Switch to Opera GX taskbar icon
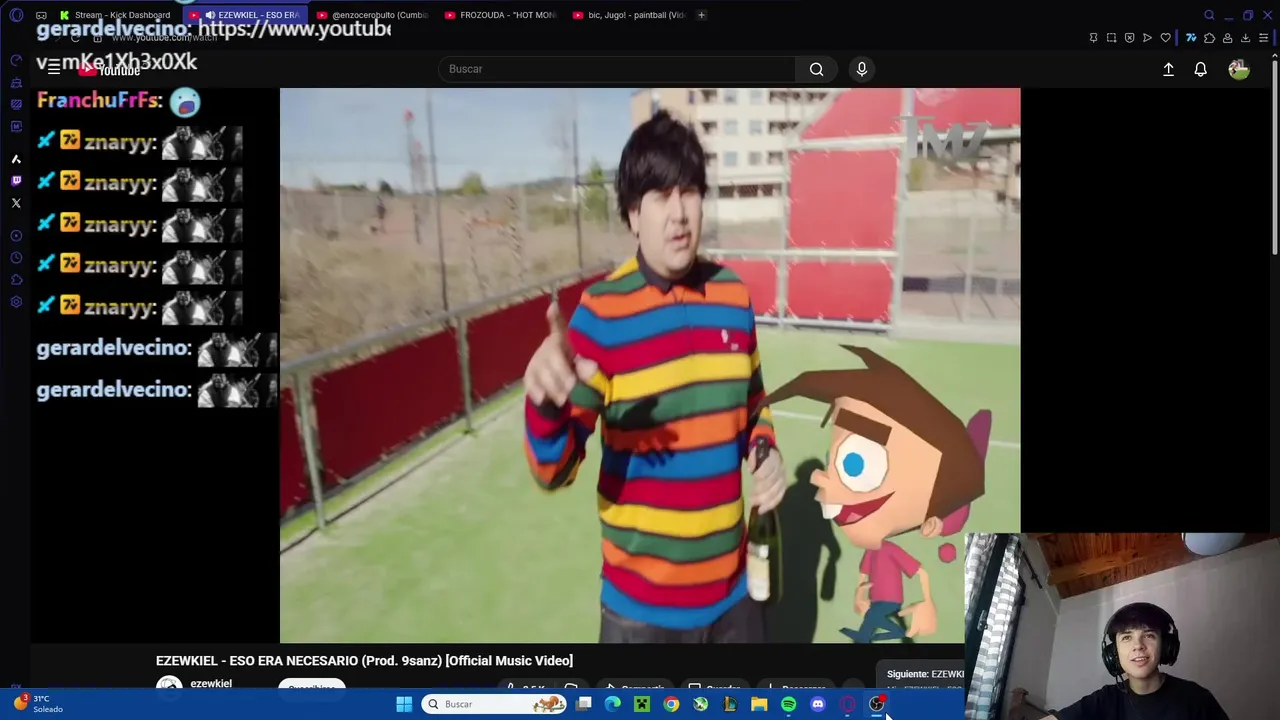 click(847, 704)
